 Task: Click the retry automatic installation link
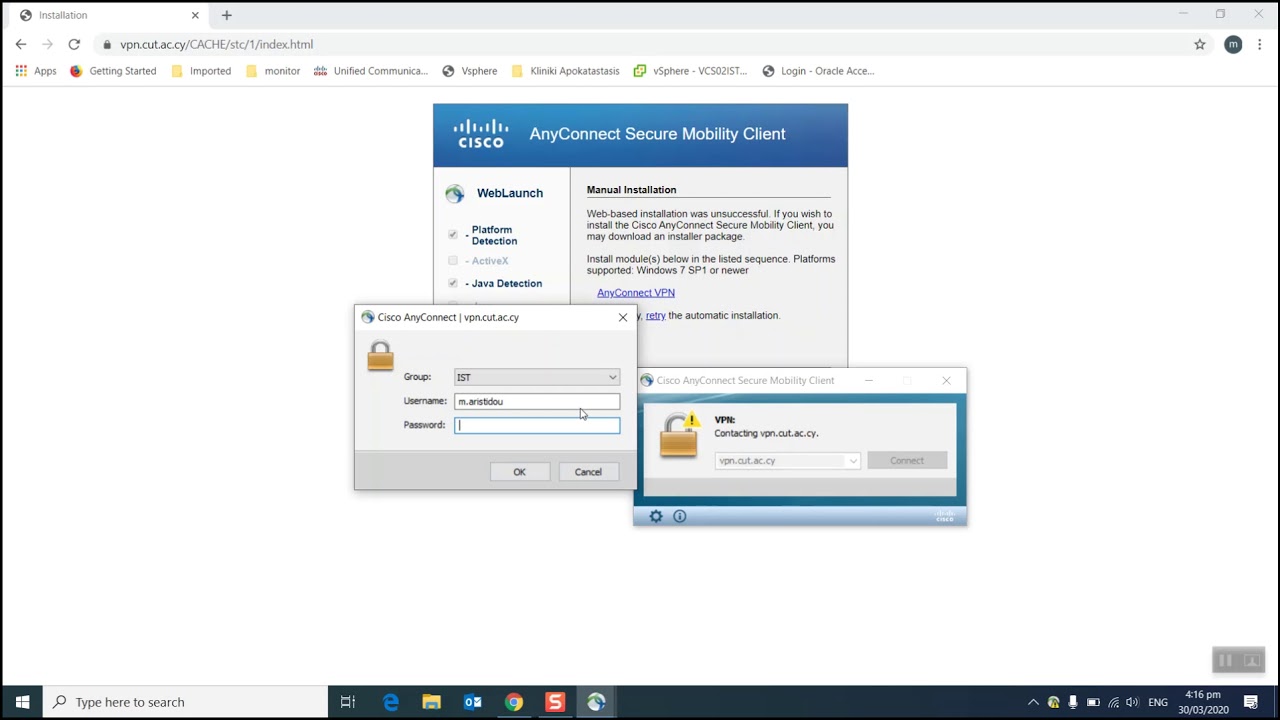656,315
